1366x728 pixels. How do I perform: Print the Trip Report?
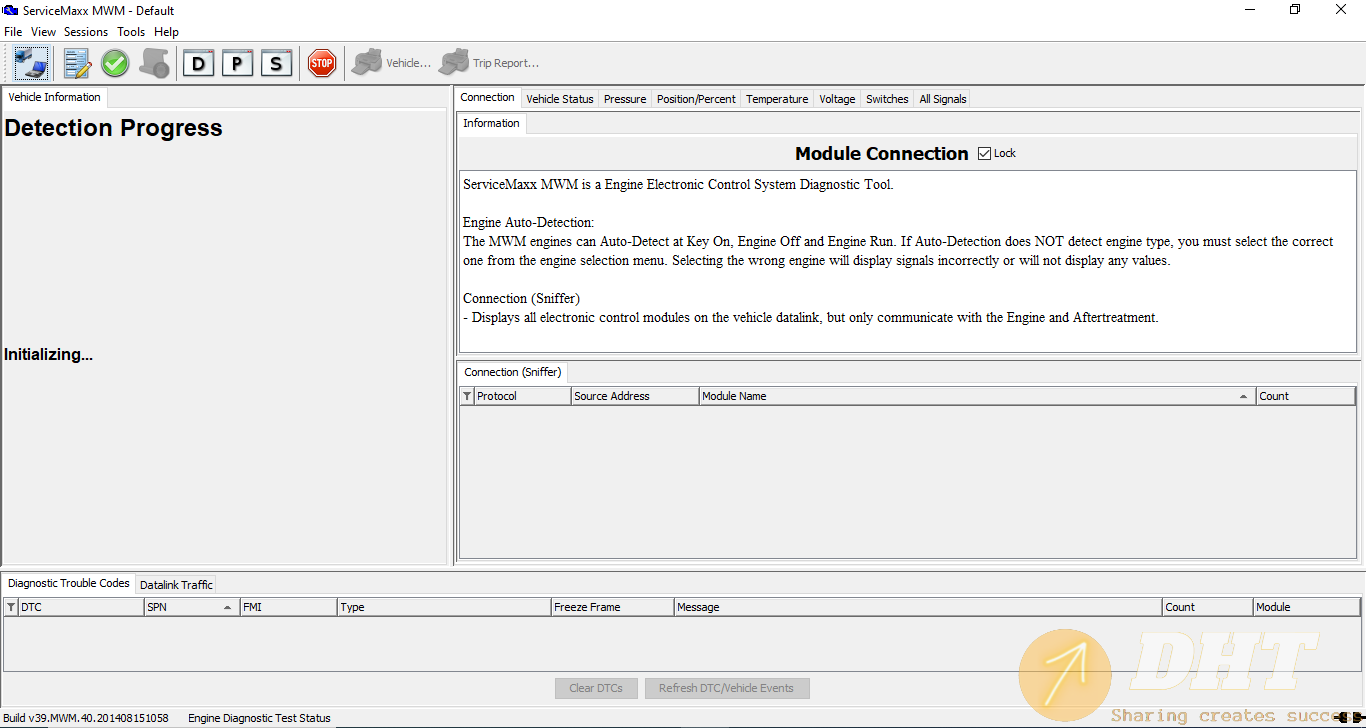coord(489,63)
